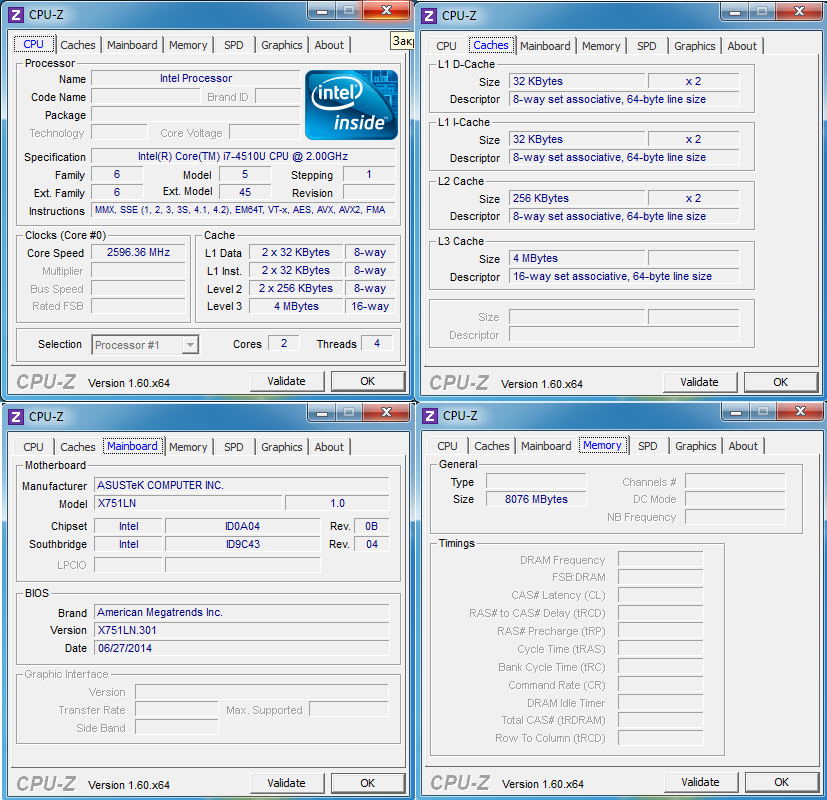
Task: Click CPU-Z title icon in Caches window
Action: tap(429, 16)
